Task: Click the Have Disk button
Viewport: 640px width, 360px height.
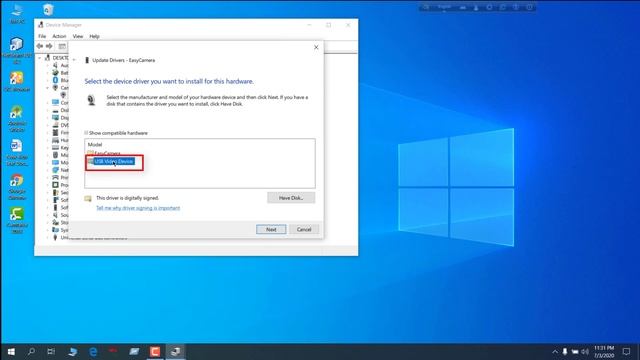Action: point(291,198)
